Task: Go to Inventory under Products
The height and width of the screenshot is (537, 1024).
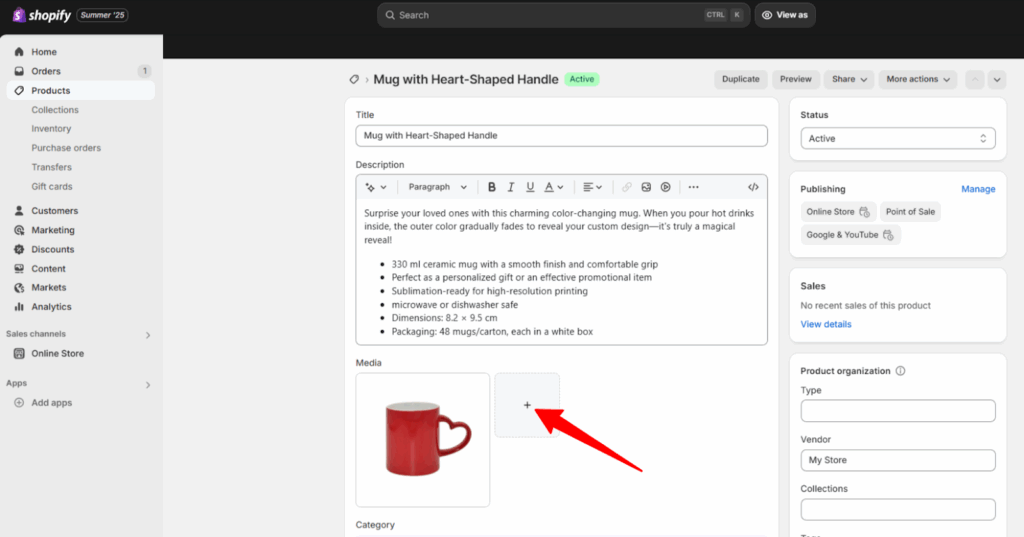Action: (x=51, y=129)
